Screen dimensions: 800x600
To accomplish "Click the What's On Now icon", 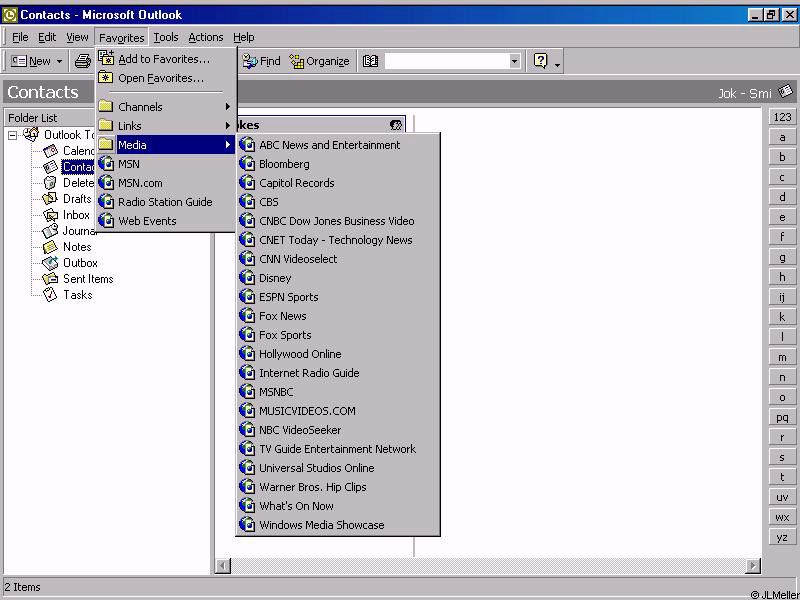I will click(247, 506).
